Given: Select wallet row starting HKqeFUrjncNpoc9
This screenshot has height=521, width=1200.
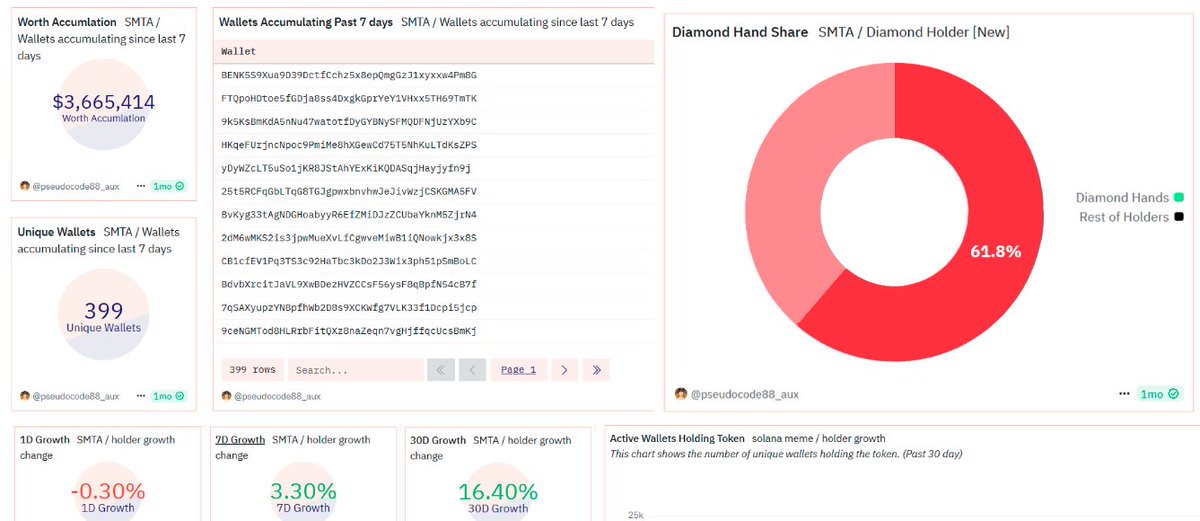Looking at the screenshot, I should click(433, 145).
